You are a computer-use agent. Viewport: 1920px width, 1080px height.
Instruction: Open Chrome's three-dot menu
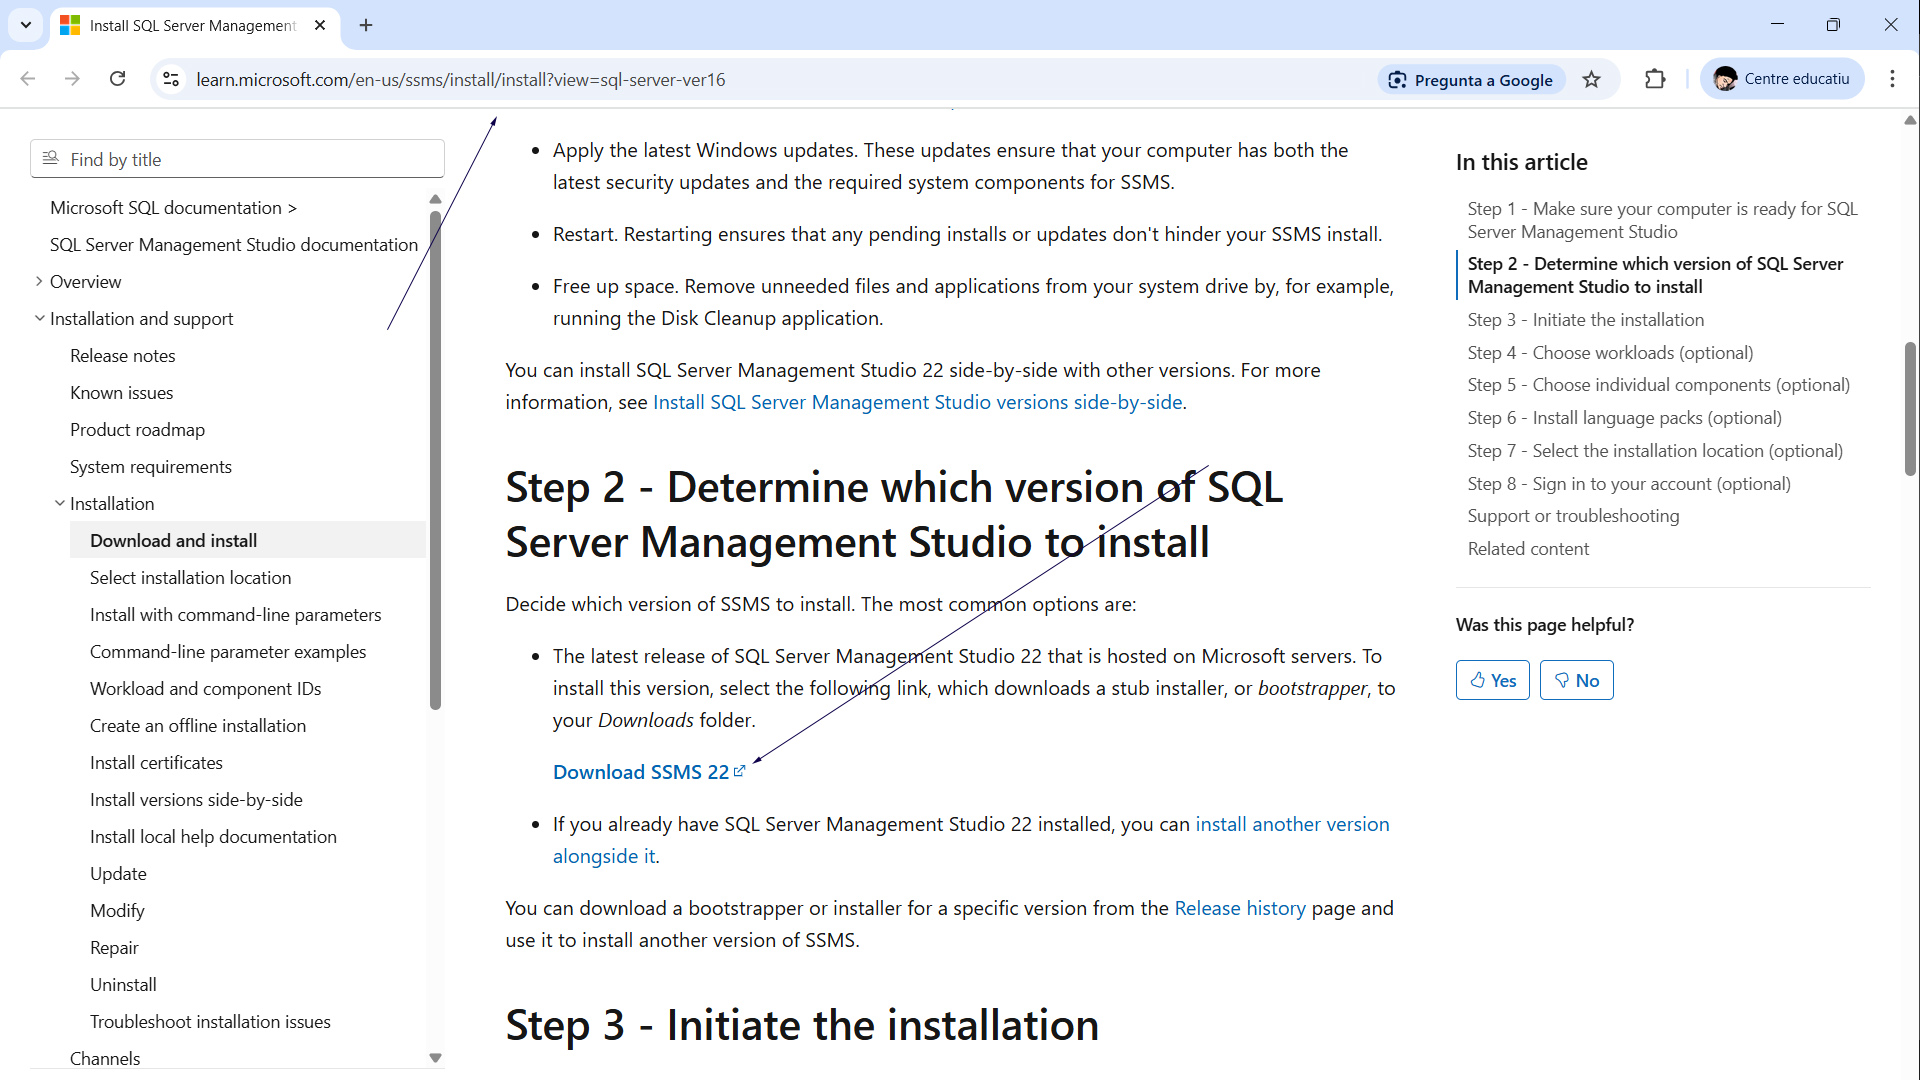(x=1892, y=79)
